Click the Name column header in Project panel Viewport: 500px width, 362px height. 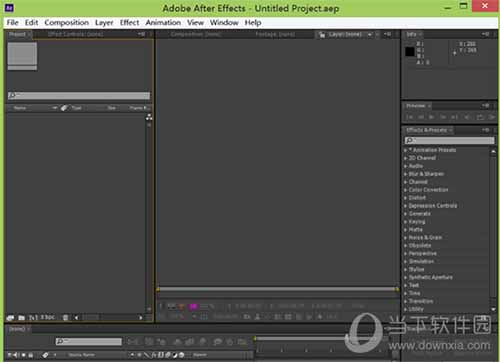pyautogui.click(x=20, y=108)
